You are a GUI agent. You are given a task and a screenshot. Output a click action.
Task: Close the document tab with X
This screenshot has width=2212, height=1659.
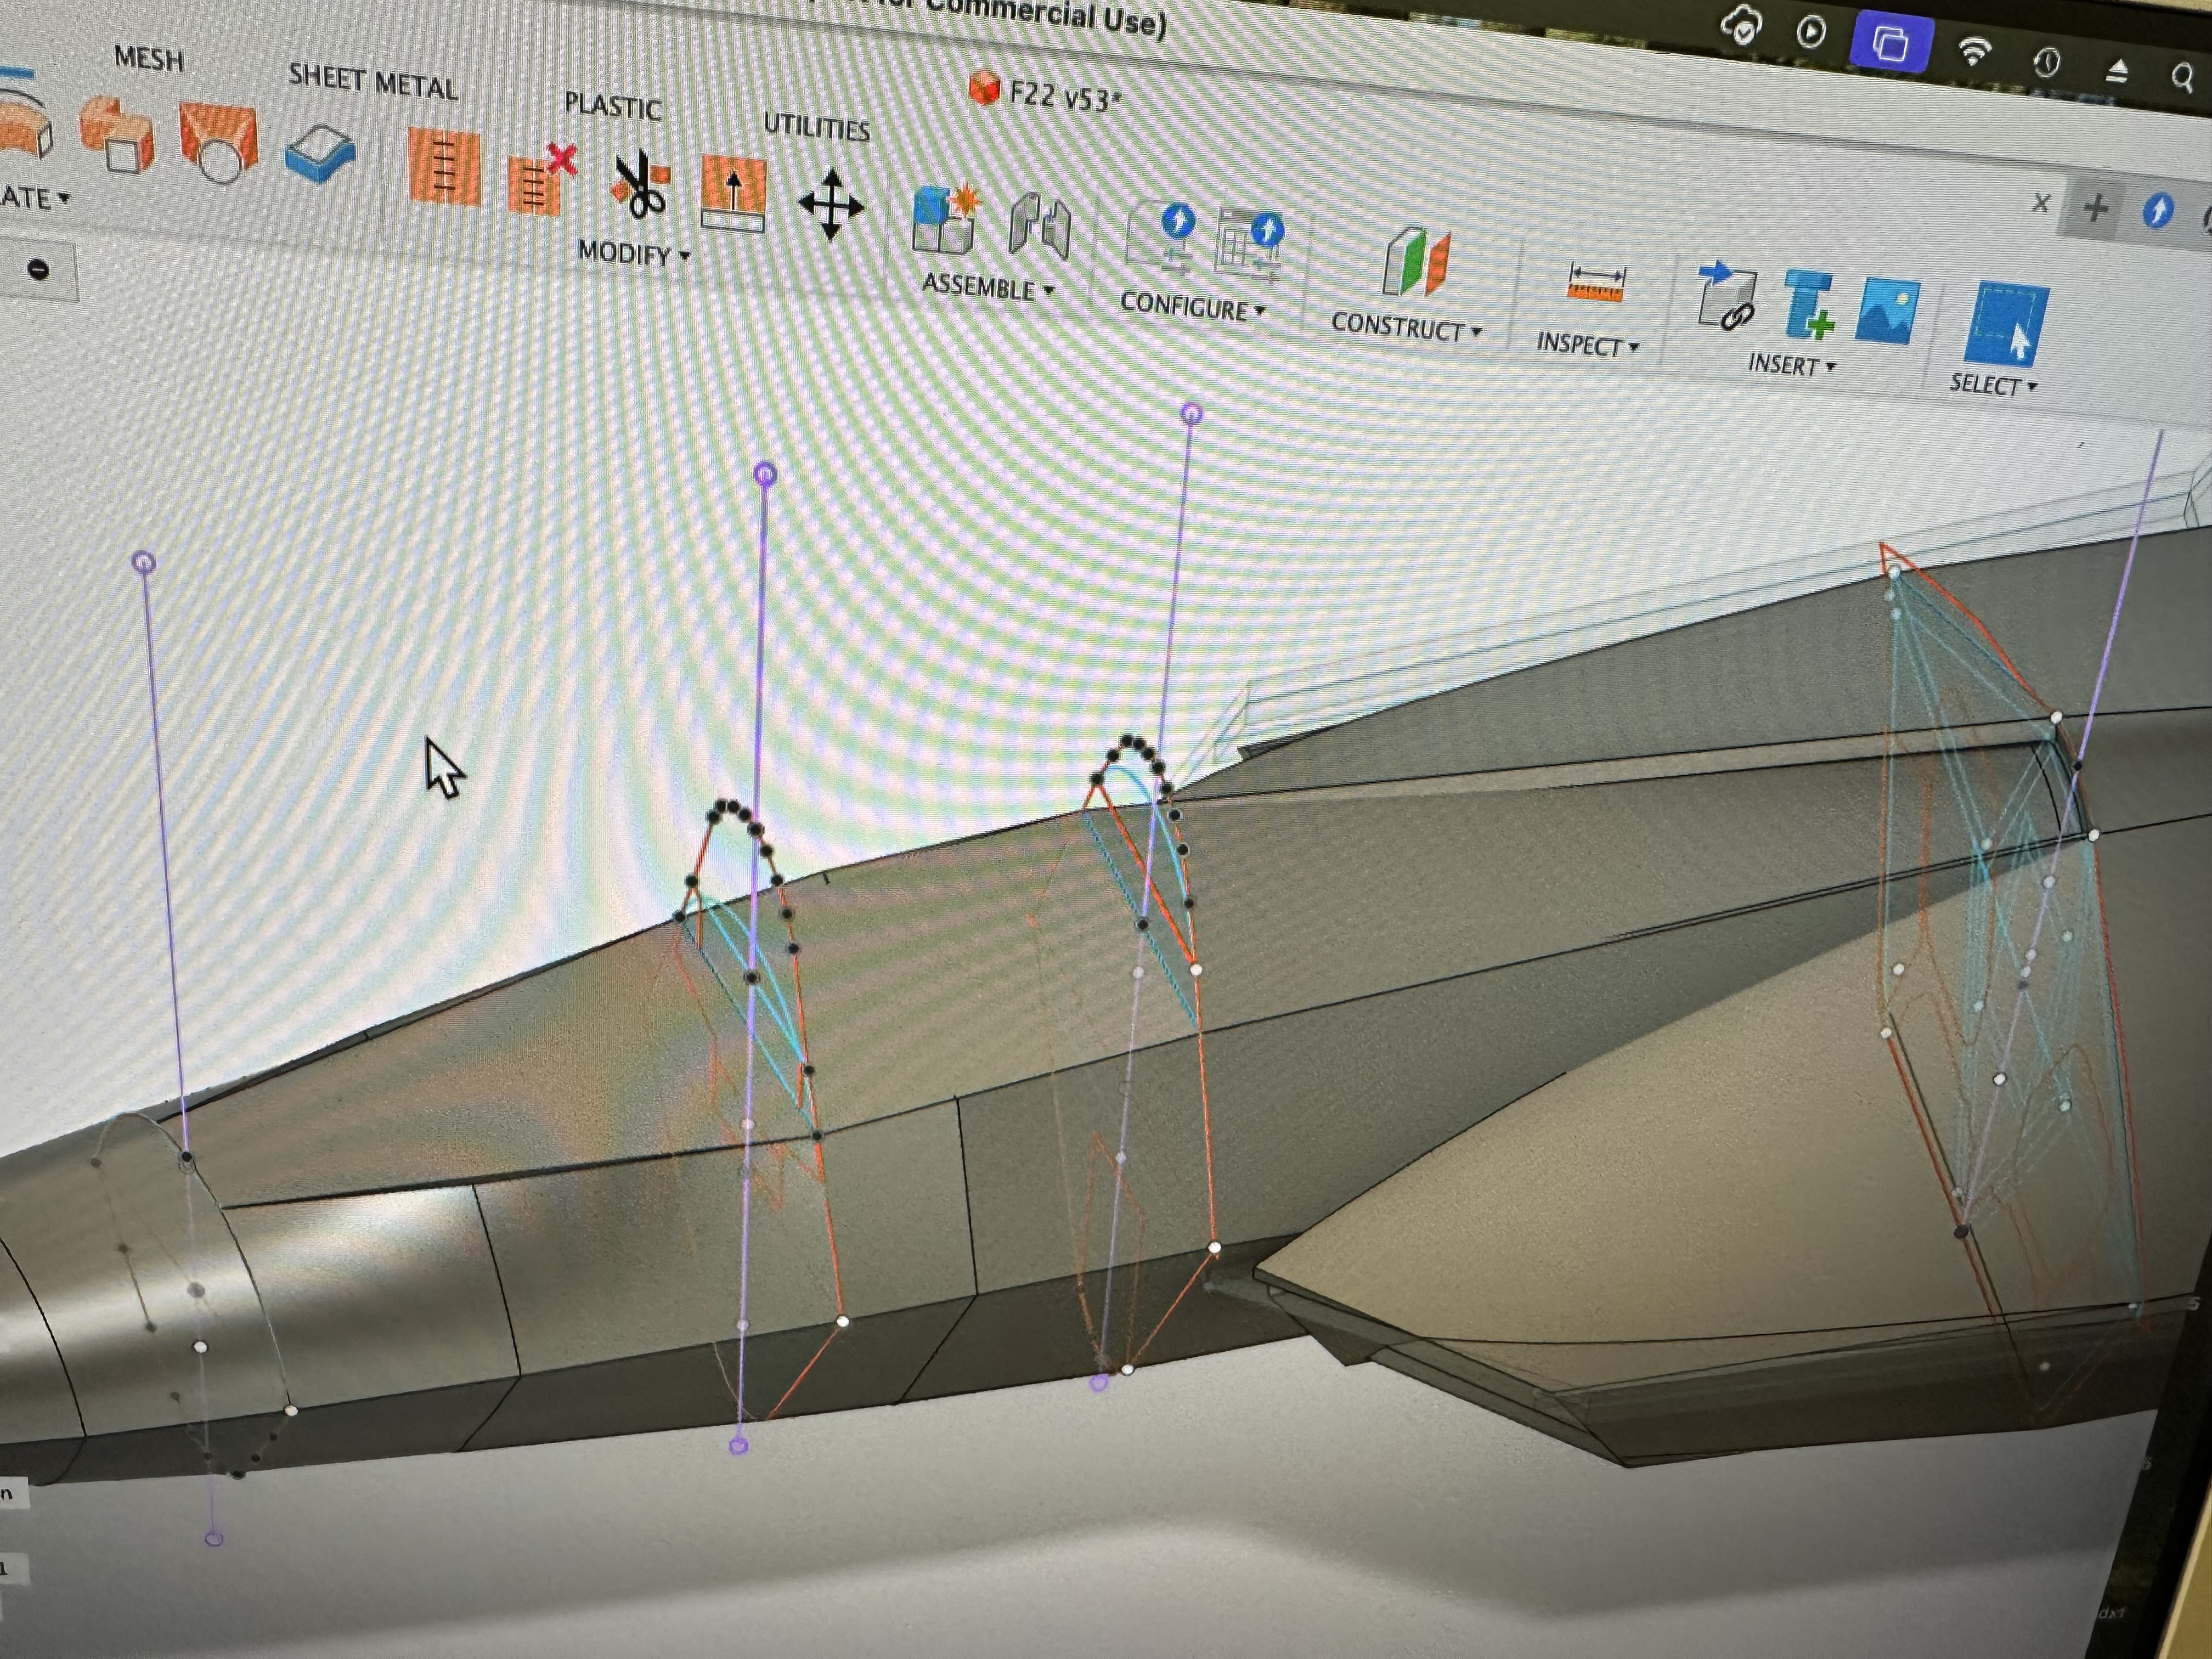point(2041,204)
